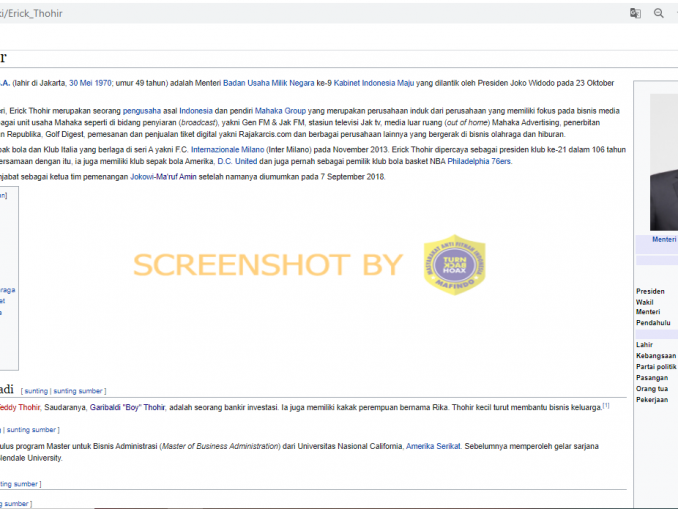Image resolution: width=678 pixels, height=509 pixels.
Task: Click the translate page icon in address bar
Action: coord(635,13)
